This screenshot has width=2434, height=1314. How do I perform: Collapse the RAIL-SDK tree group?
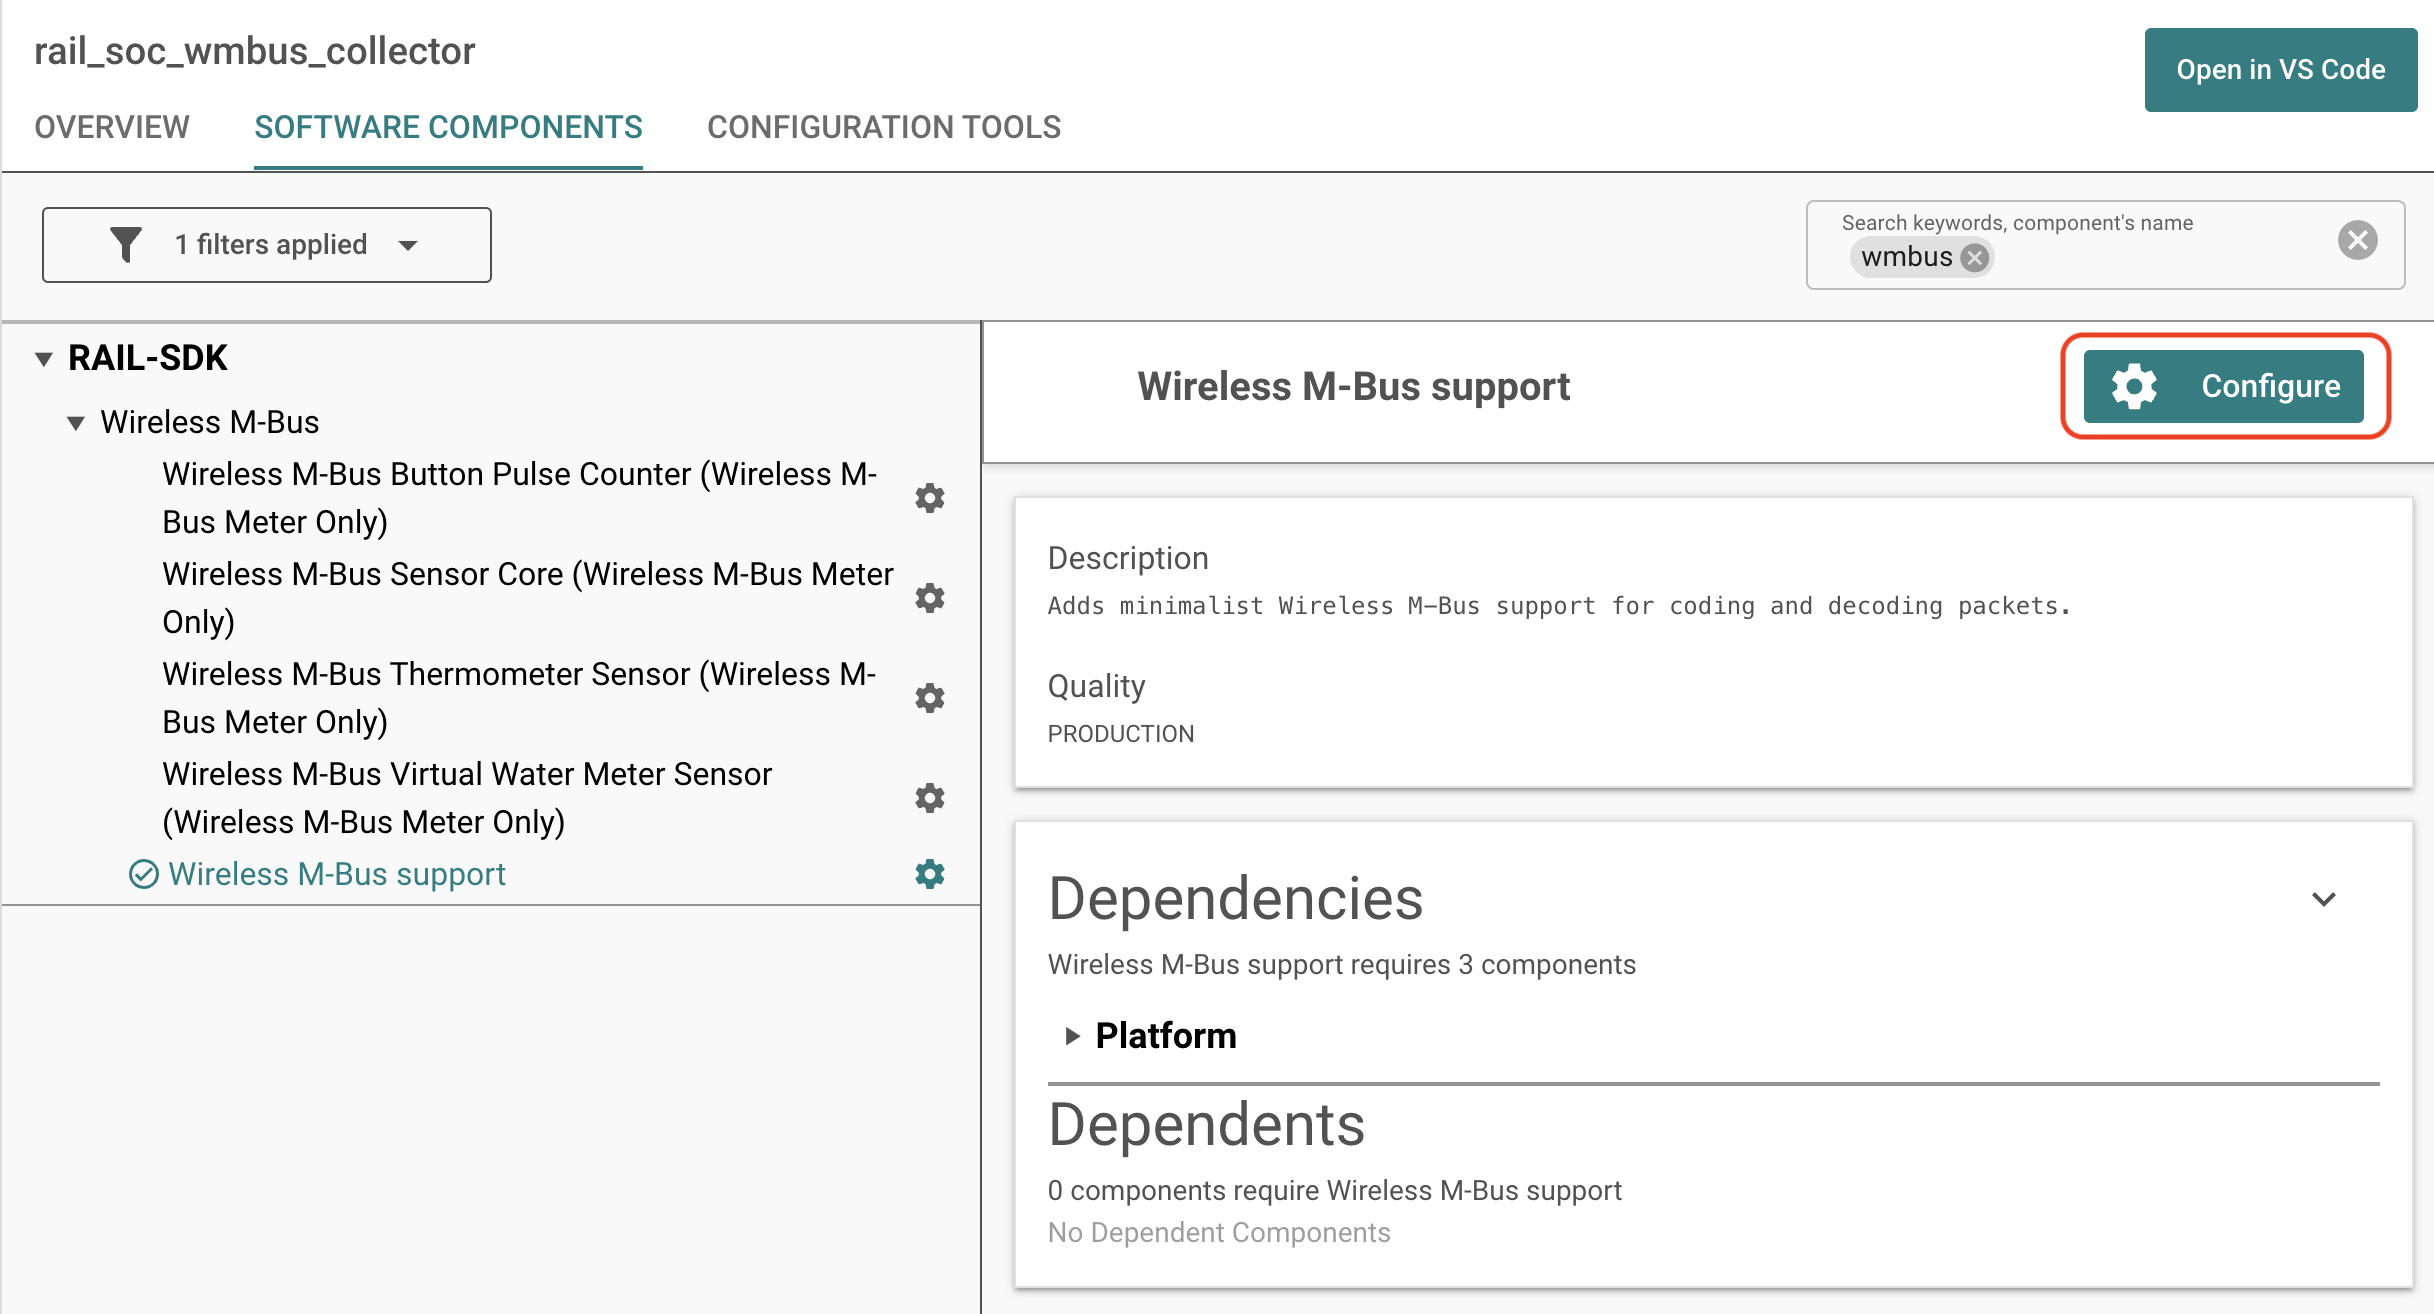(44, 359)
